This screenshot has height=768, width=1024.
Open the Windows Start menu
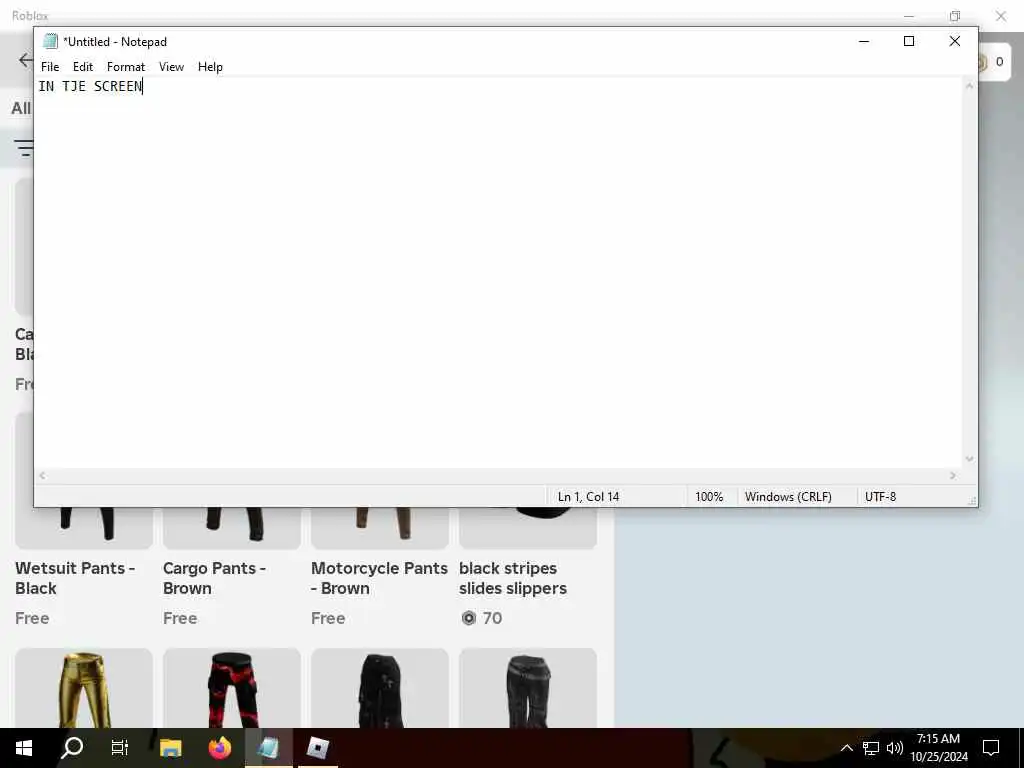24,748
